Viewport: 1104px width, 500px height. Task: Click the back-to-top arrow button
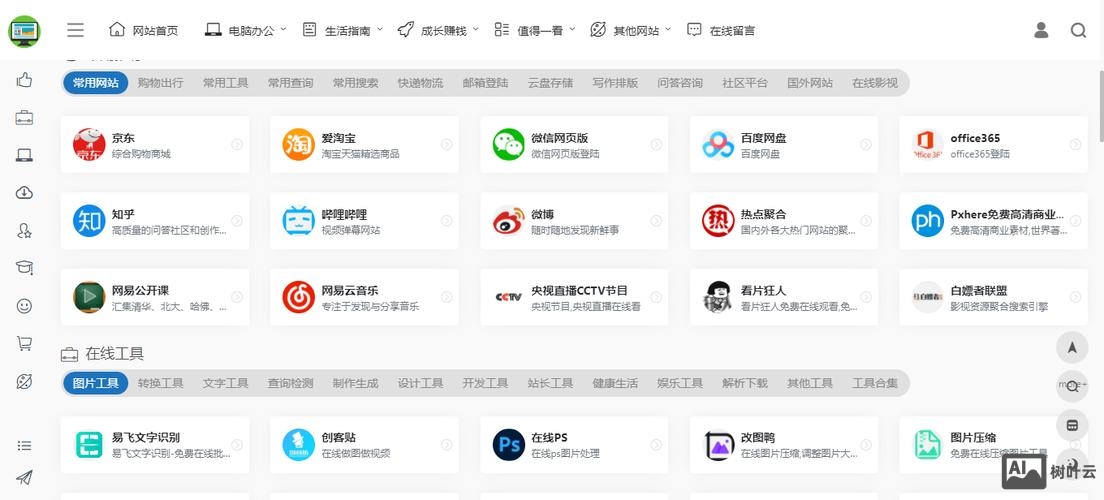point(1072,347)
